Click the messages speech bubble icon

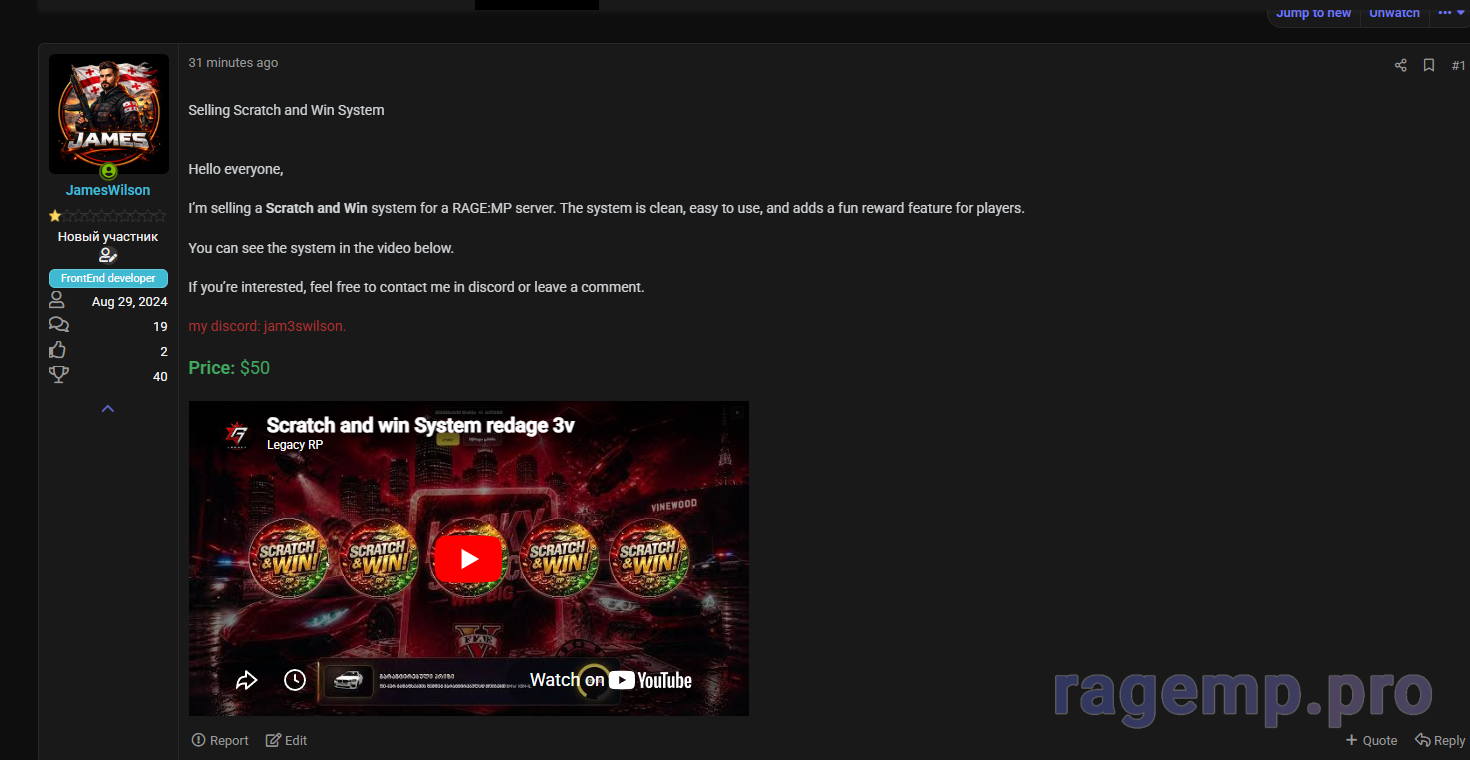(59, 325)
